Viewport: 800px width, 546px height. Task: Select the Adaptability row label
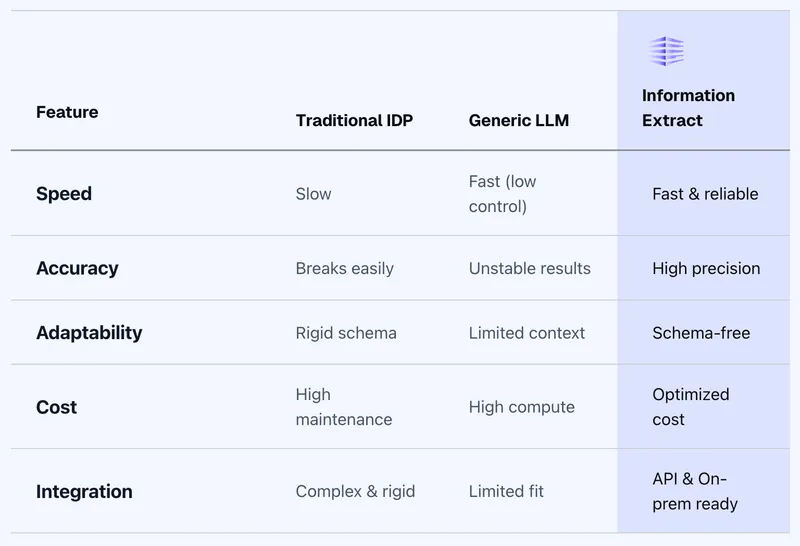pyautogui.click(x=89, y=333)
